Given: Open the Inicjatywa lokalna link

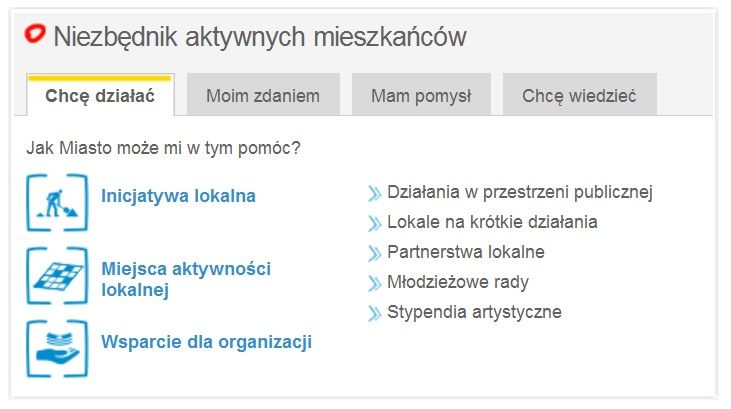Looking at the screenshot, I should (x=178, y=196).
